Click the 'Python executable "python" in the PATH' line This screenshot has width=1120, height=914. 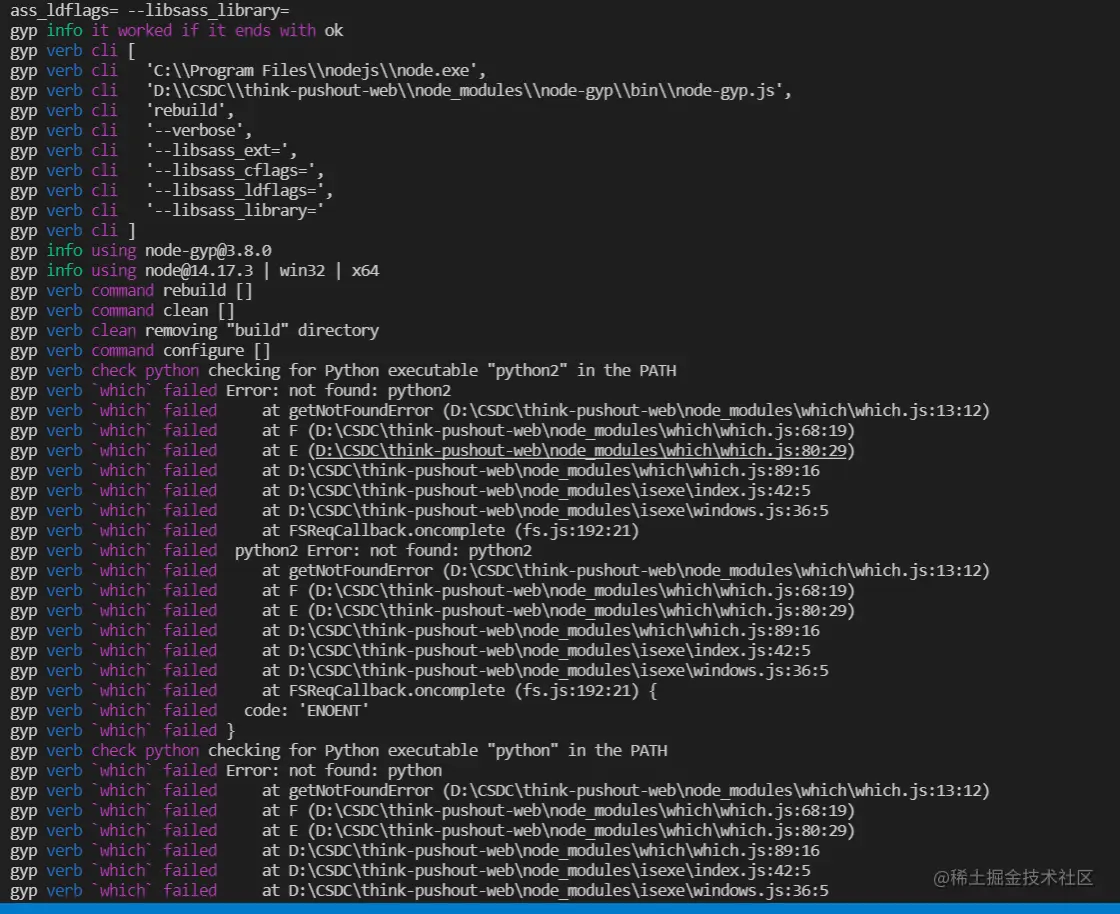[339, 750]
